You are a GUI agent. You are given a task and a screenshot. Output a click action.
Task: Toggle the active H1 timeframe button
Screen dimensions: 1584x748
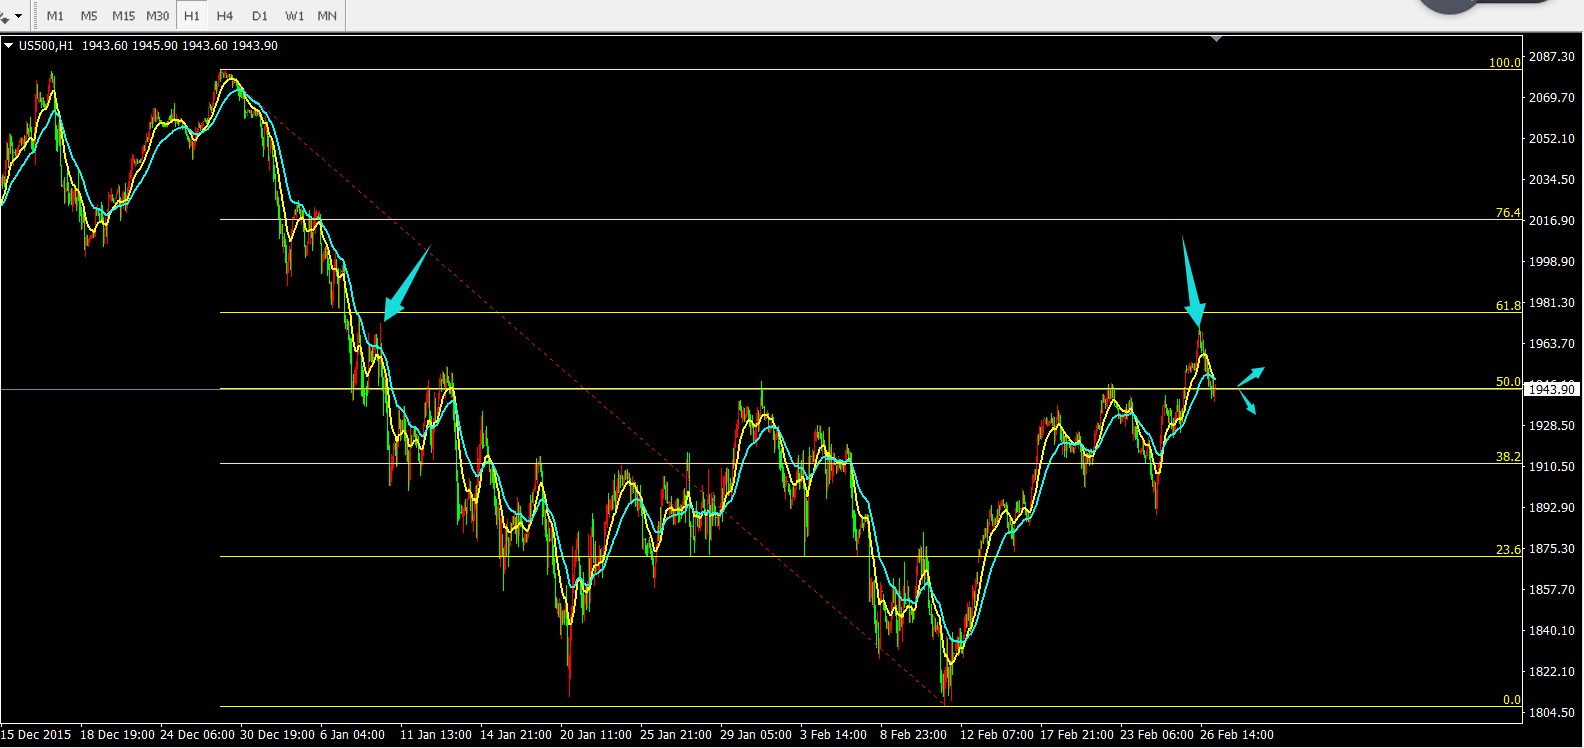point(191,16)
